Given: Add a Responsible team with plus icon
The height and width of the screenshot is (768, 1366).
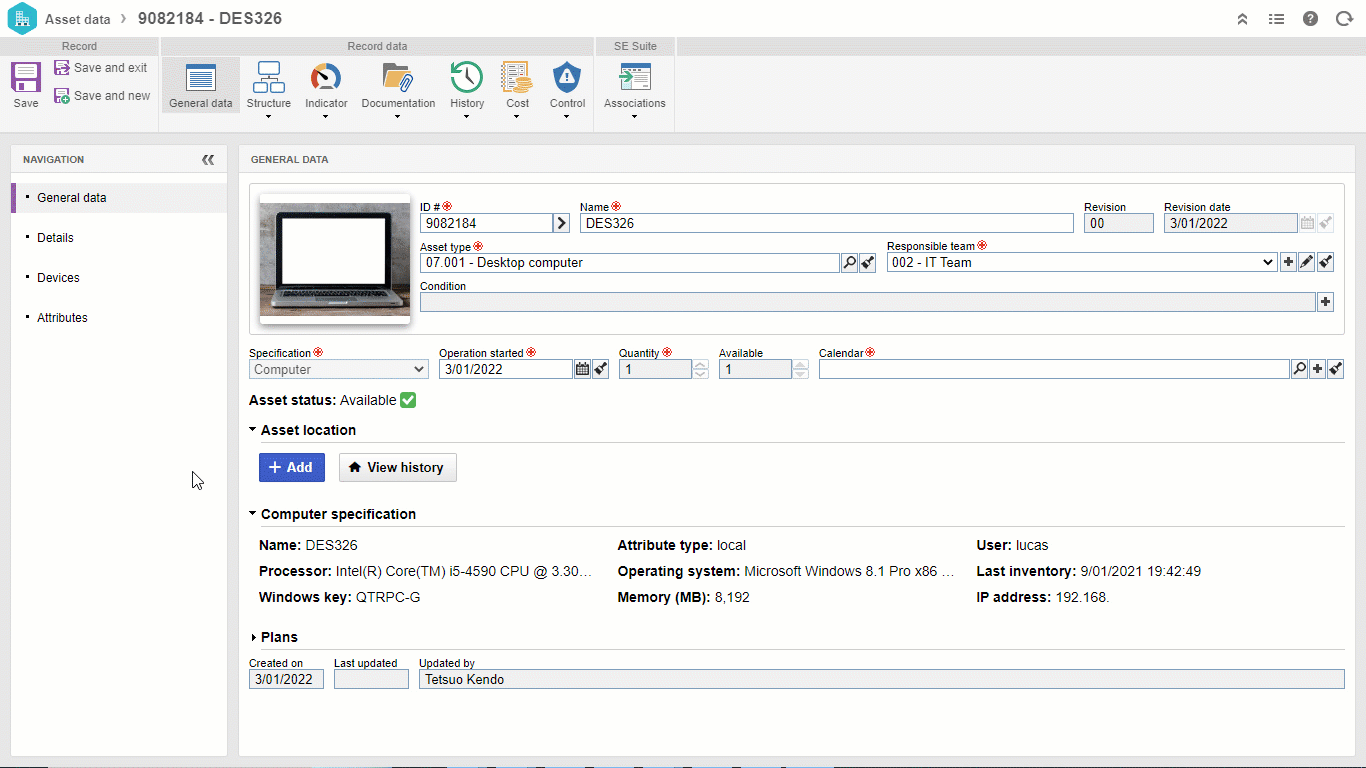Looking at the screenshot, I should (x=1288, y=262).
